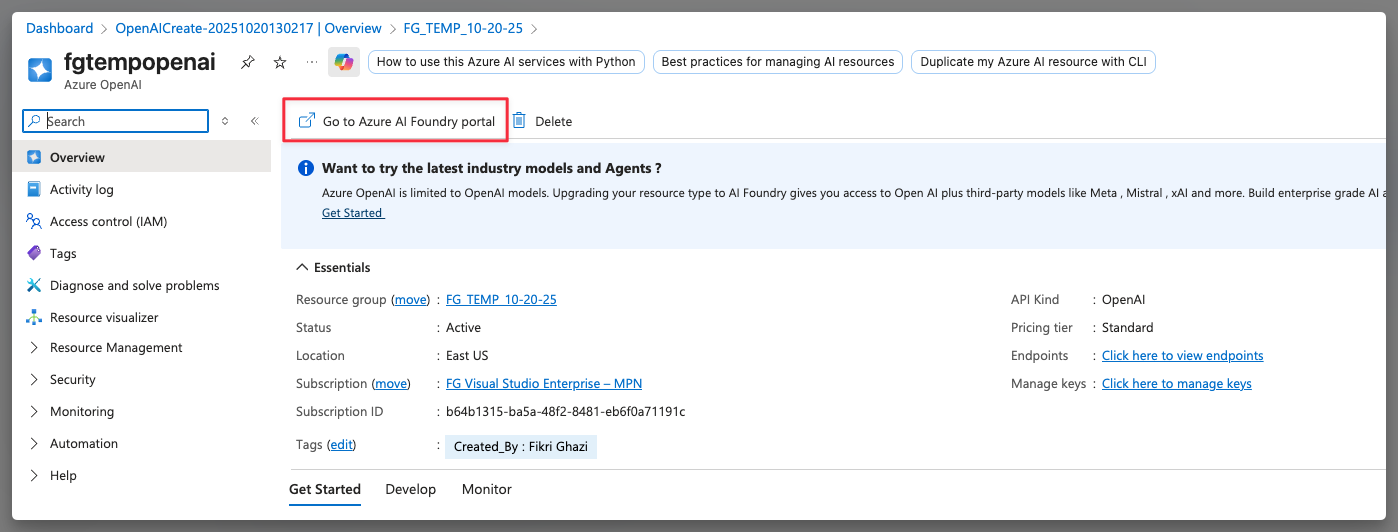Click the move link beside Subscription
Viewport: 1398px width, 532px height.
pos(391,383)
